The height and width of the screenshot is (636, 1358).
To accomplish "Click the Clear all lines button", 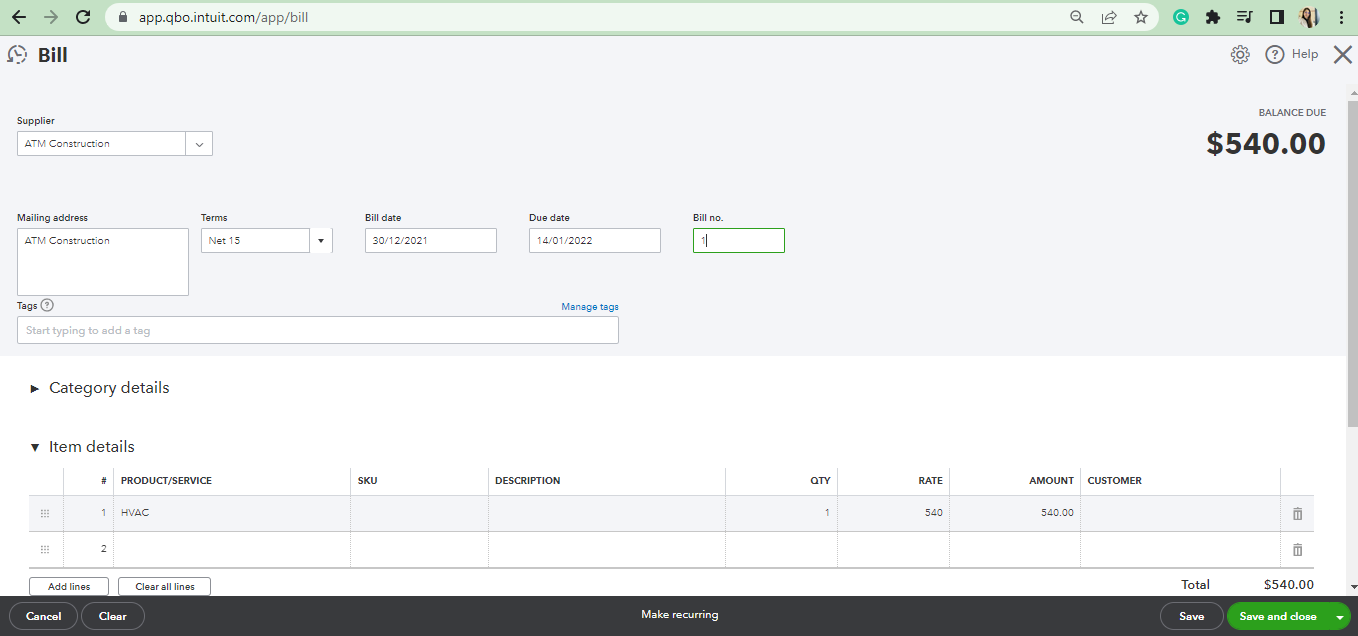I will click(x=164, y=587).
